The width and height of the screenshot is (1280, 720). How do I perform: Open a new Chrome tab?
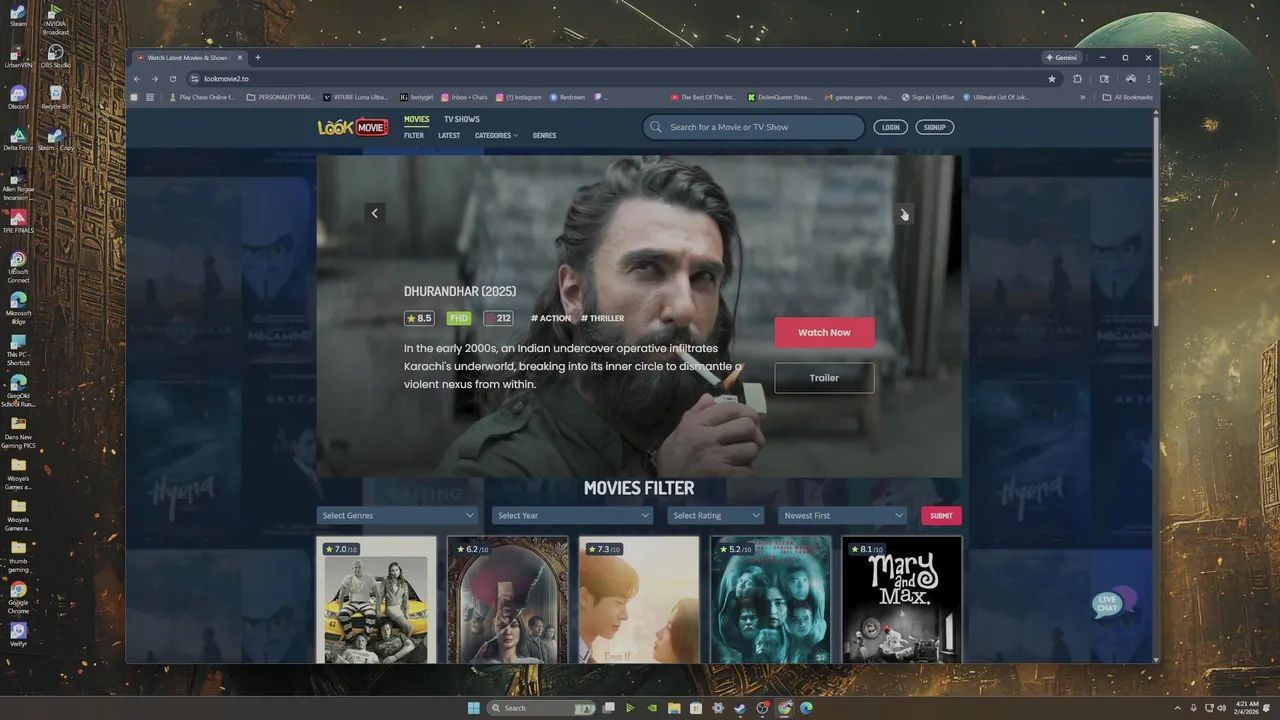257,57
